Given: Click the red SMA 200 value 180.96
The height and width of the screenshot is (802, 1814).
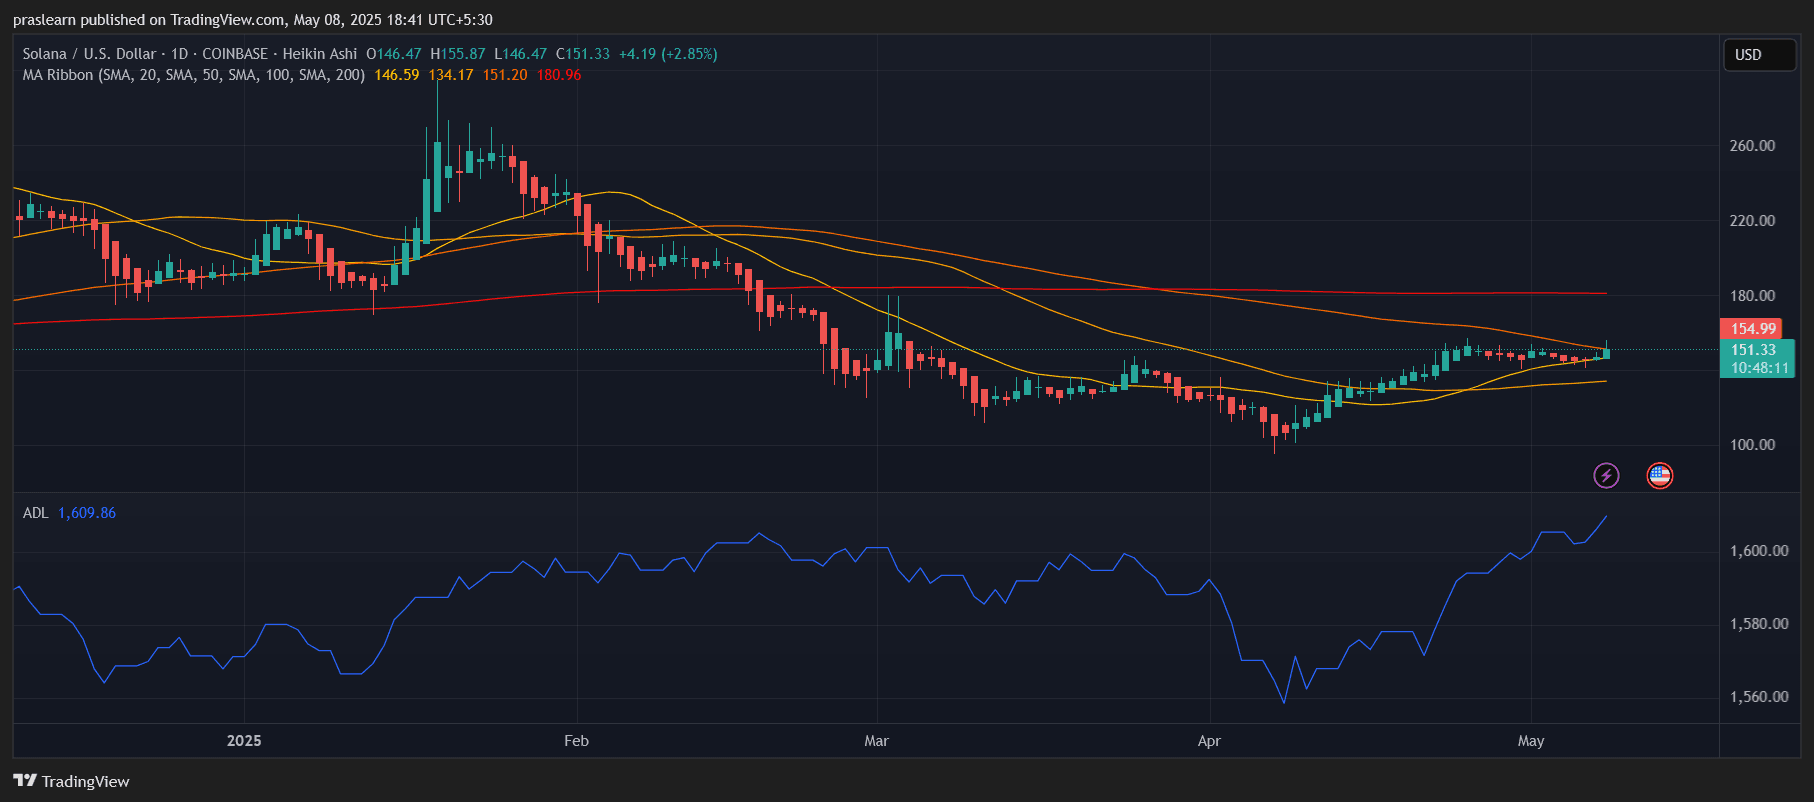Looking at the screenshot, I should (558, 75).
